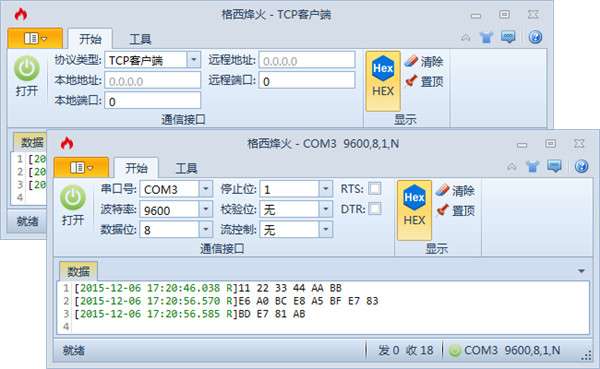Switch to the 工具 tab in COM3 window
Viewport: 600px width, 369px height.
pyautogui.click(x=186, y=168)
